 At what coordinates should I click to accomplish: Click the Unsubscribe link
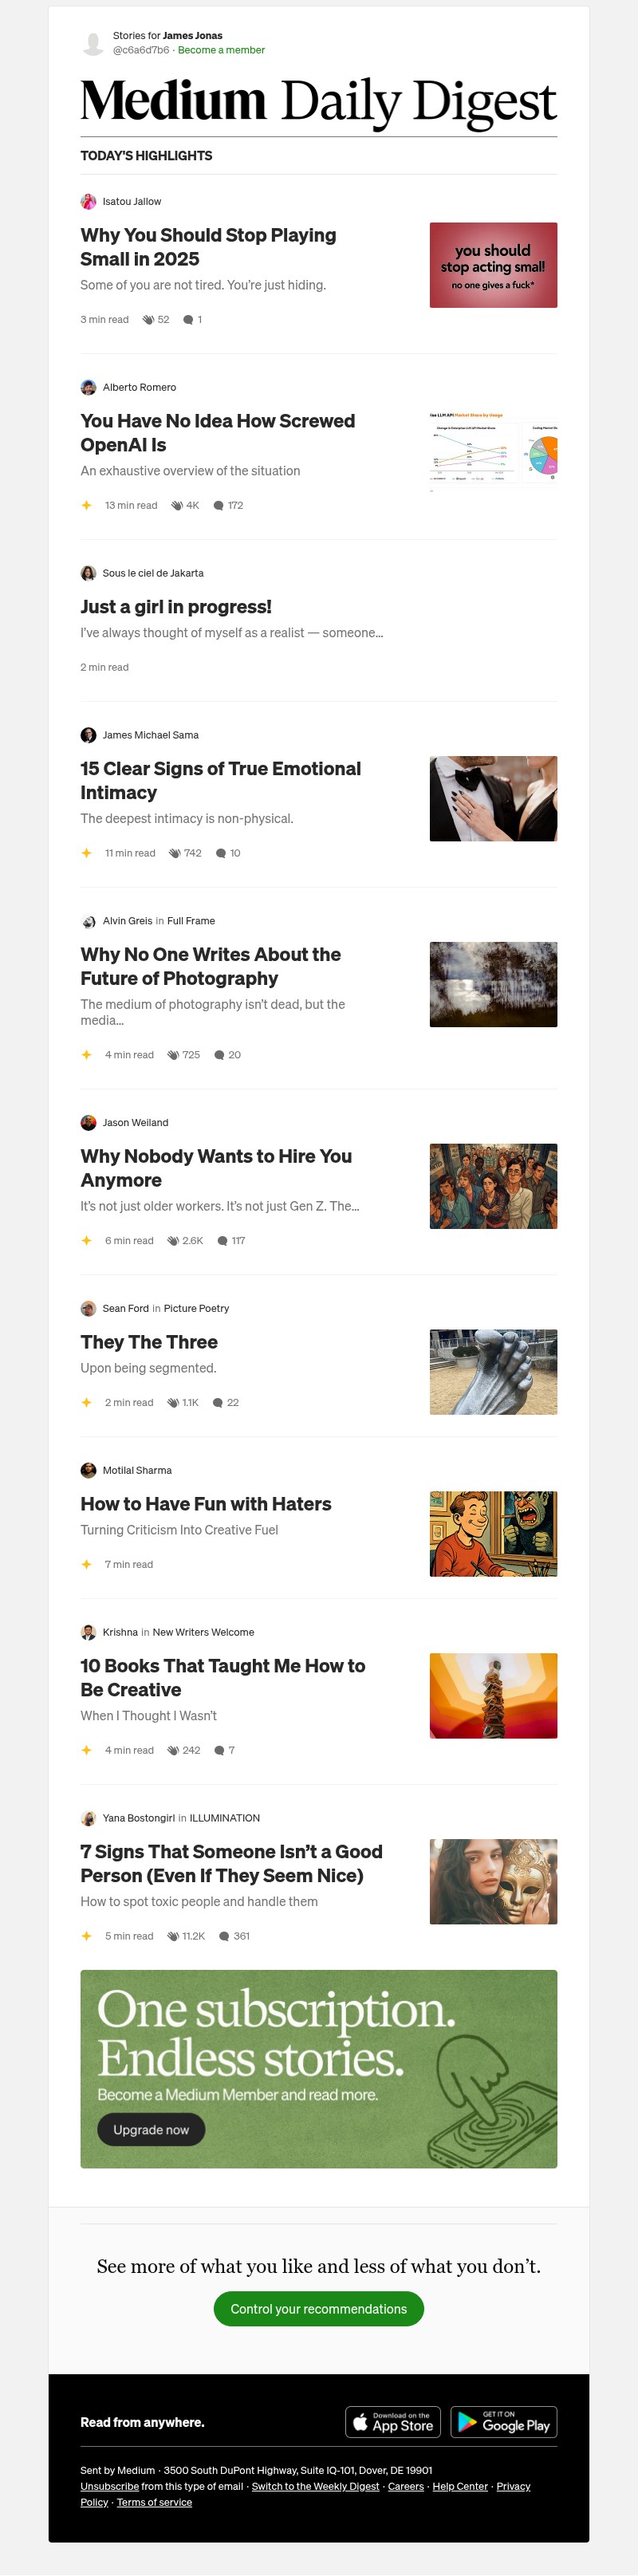tap(109, 2486)
